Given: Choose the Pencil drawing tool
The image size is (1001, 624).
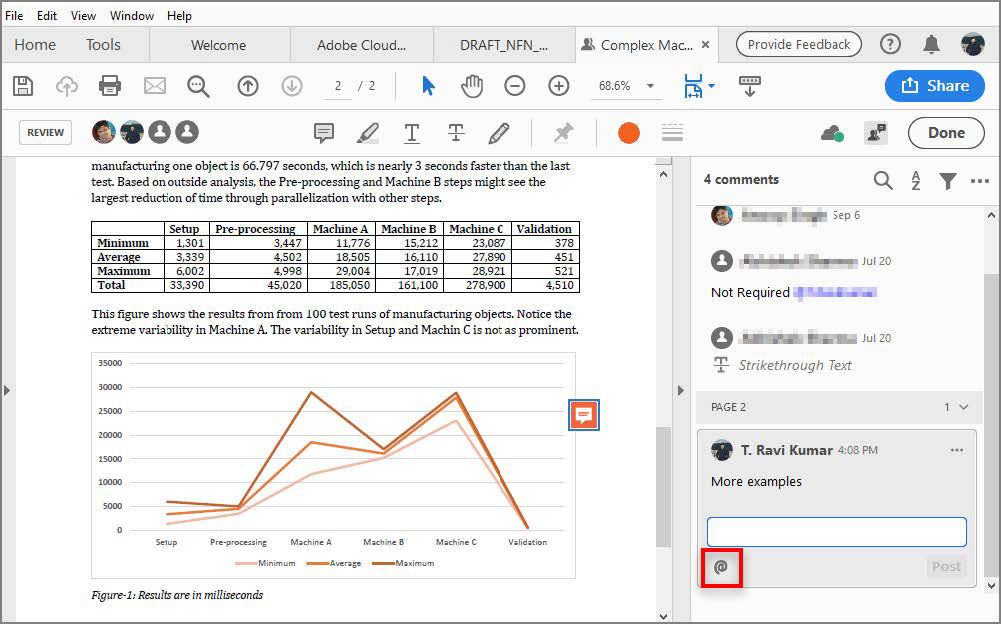Looking at the screenshot, I should click(x=499, y=133).
